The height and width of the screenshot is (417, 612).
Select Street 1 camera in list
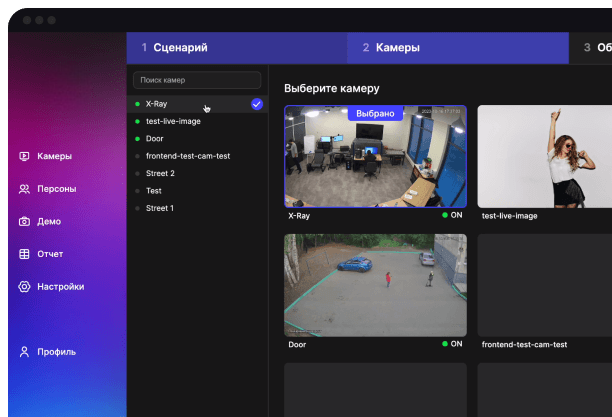(160, 208)
